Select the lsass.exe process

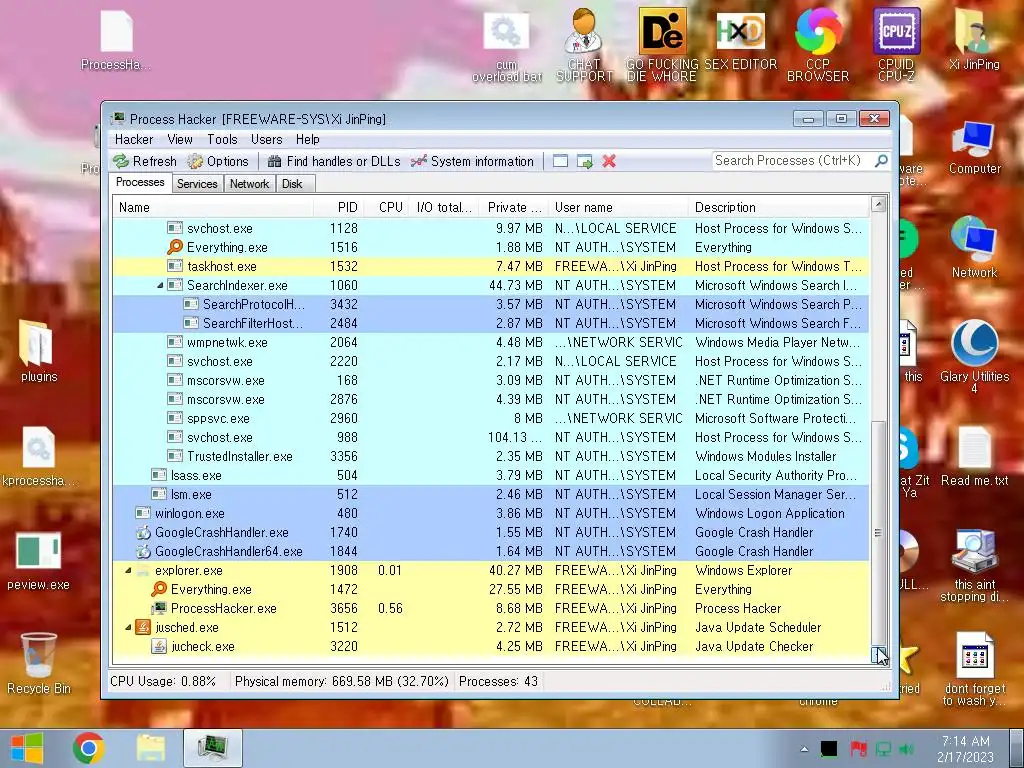[x=491, y=475]
